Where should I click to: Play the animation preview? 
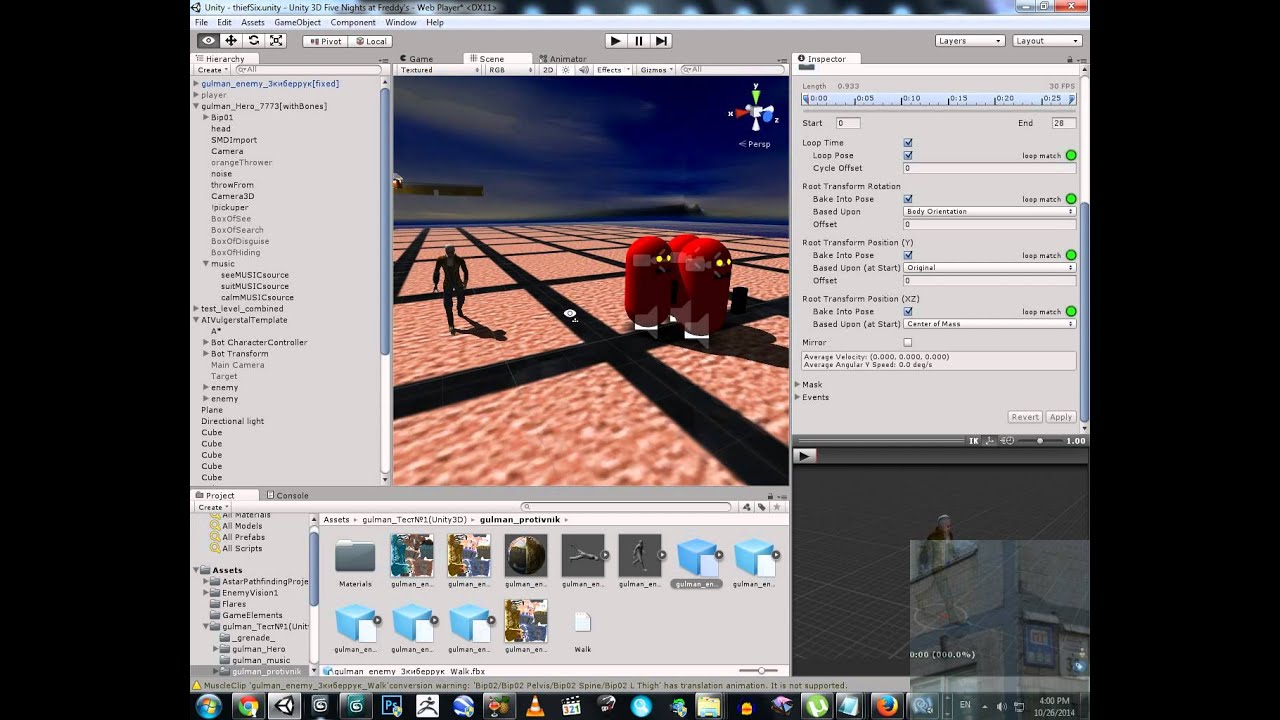(x=804, y=456)
